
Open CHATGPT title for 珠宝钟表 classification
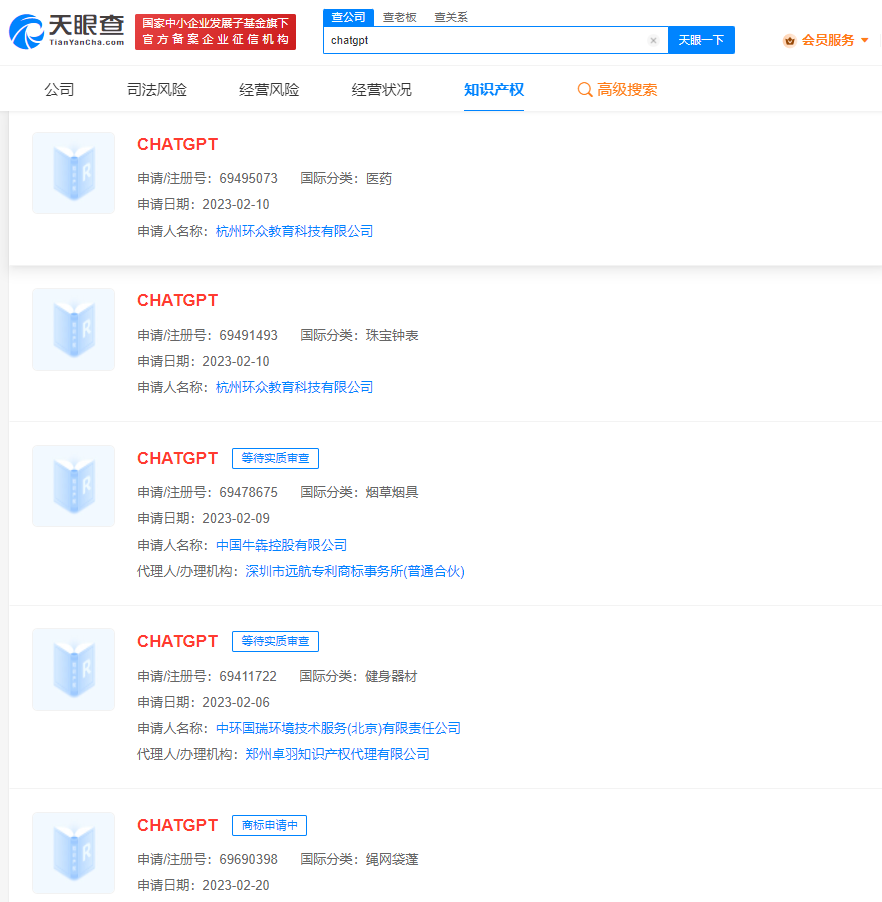(x=178, y=300)
